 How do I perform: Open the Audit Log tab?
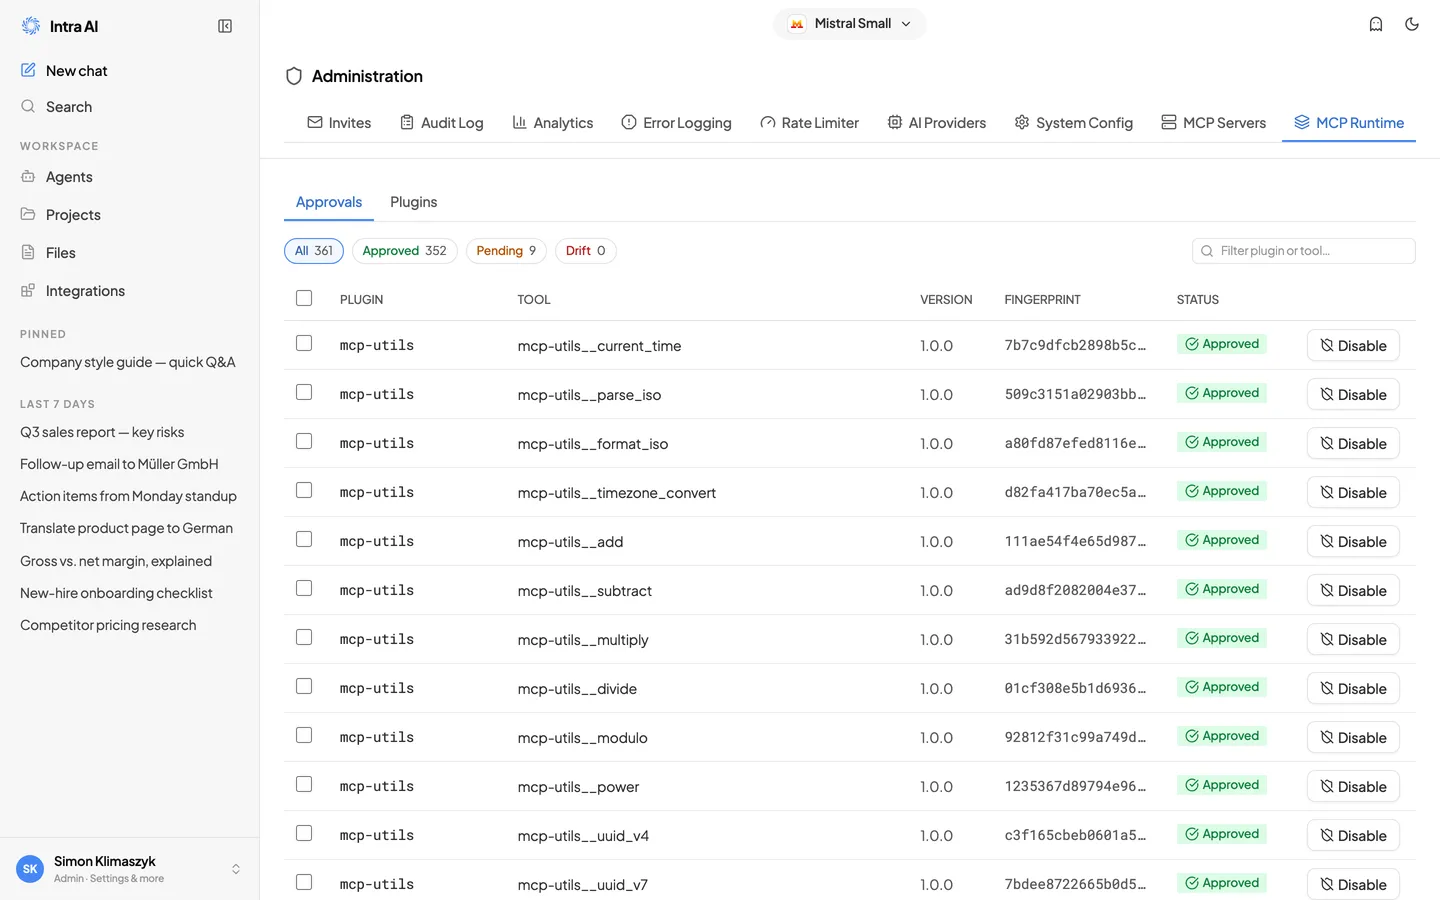(x=441, y=122)
